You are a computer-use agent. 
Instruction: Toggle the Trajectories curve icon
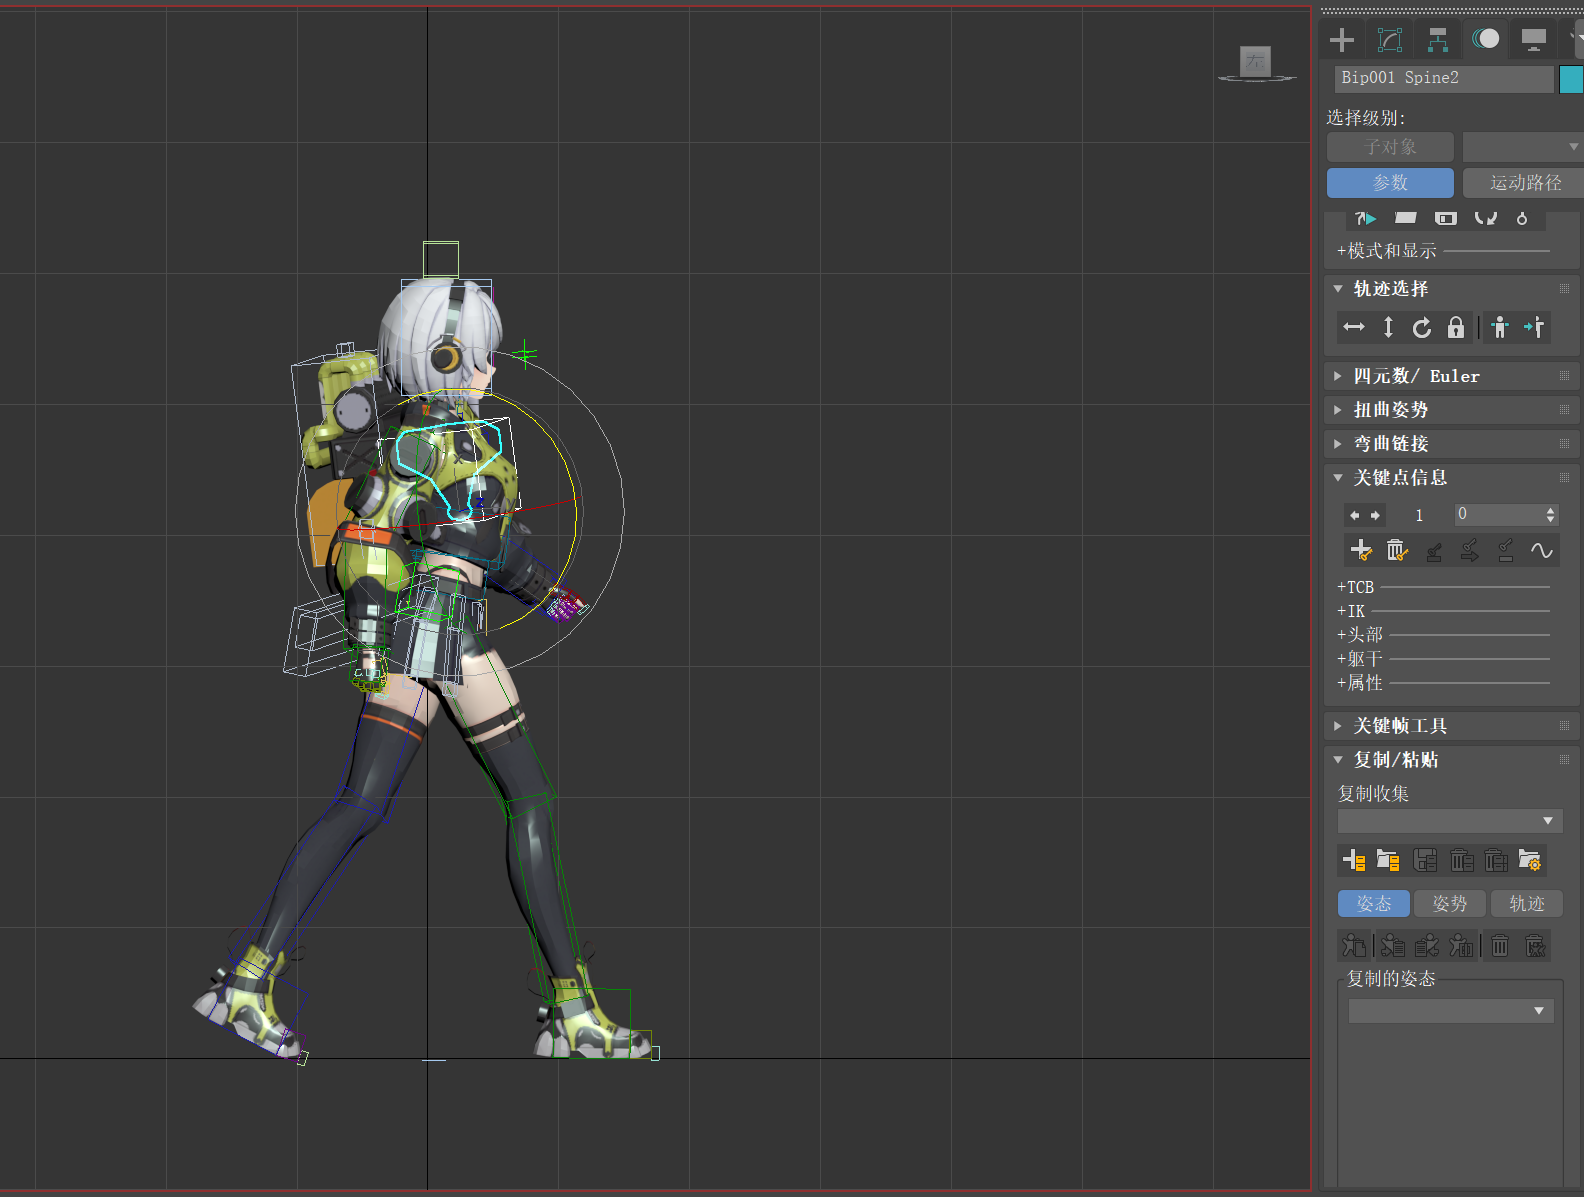tap(1541, 550)
